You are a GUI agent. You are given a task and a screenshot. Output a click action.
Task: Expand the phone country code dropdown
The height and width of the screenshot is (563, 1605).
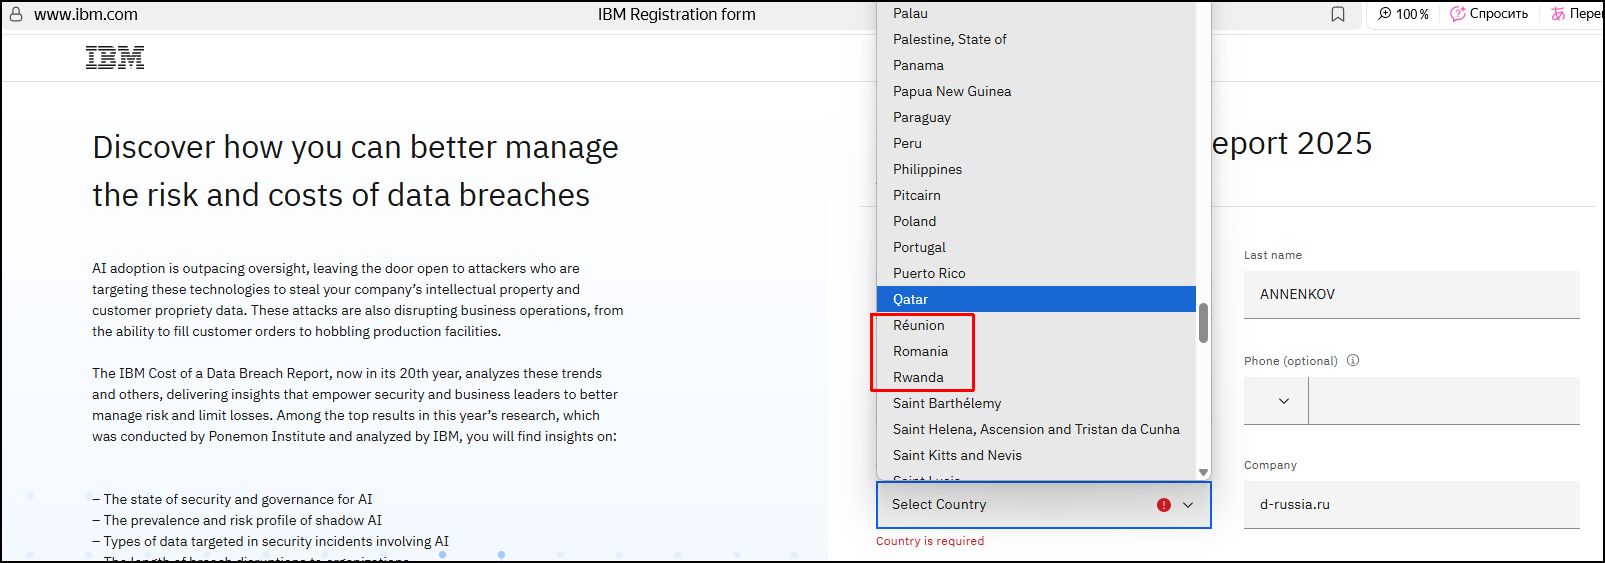(1284, 401)
